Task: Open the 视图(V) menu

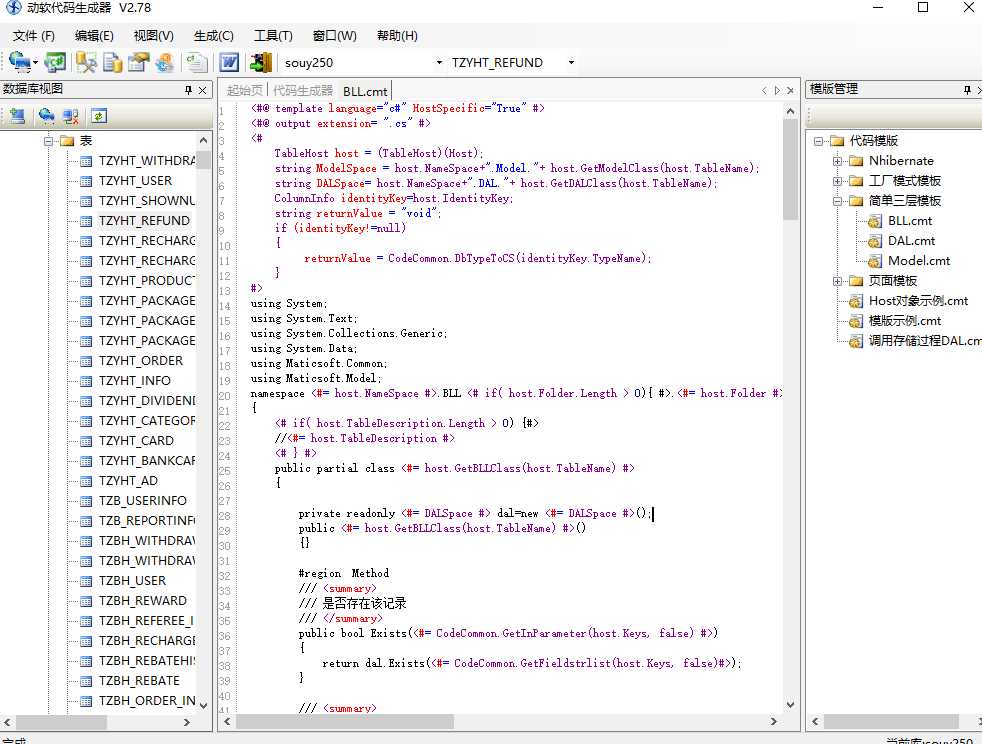Action: pyautogui.click(x=153, y=36)
